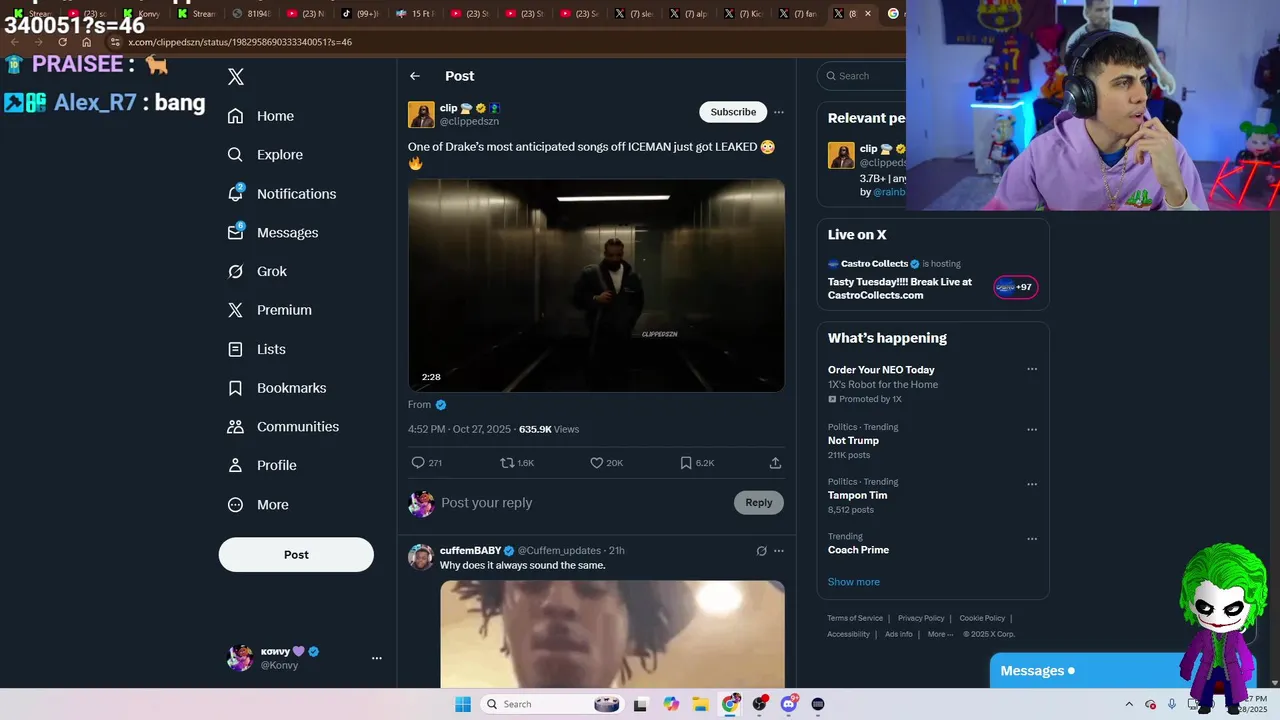Open options for Not Trump trend
The width and height of the screenshot is (1280, 720).
[x=1032, y=430]
